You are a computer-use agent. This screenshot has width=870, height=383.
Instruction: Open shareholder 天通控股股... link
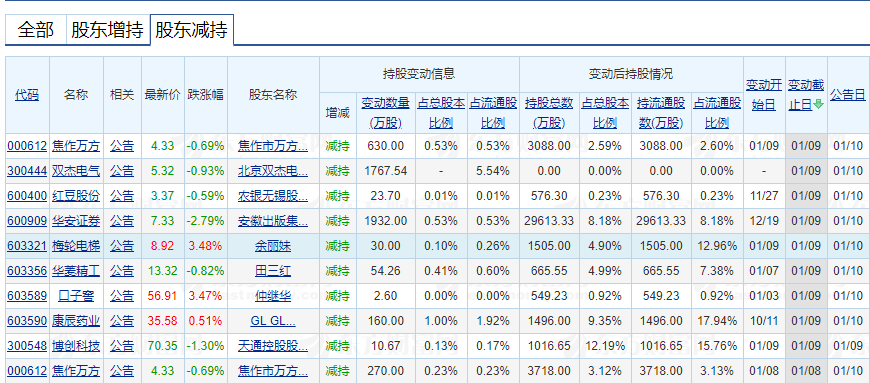click(273, 346)
